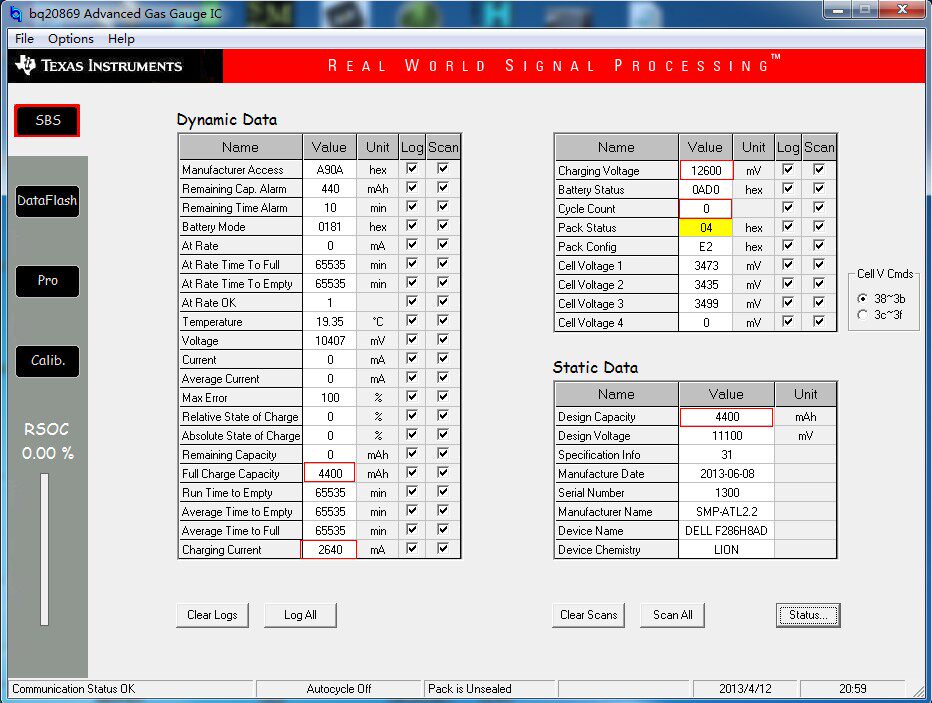Open the Status... dialog button
The image size is (932, 703).
pyautogui.click(x=808, y=615)
